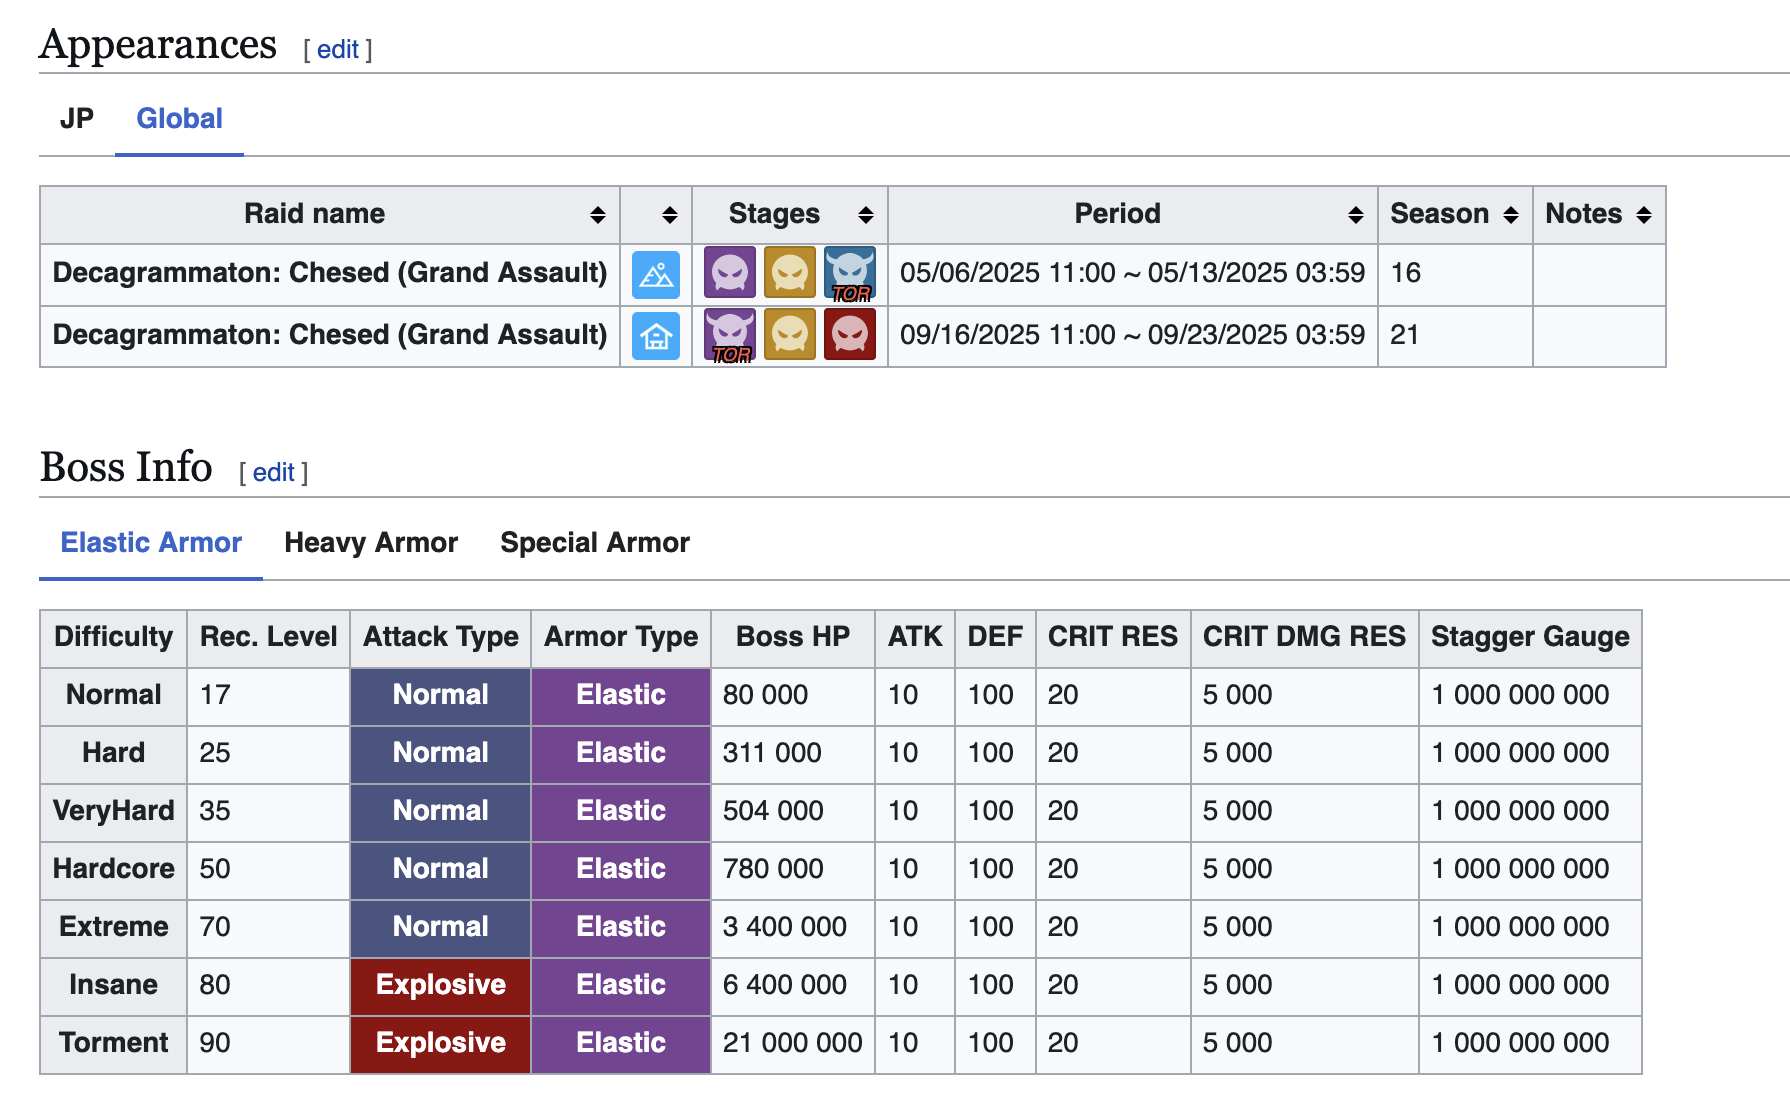Image resolution: width=1790 pixels, height=1116 pixels.
Task: Click the blue TOR stage icon in the Season 16 row
Action: pos(850,274)
